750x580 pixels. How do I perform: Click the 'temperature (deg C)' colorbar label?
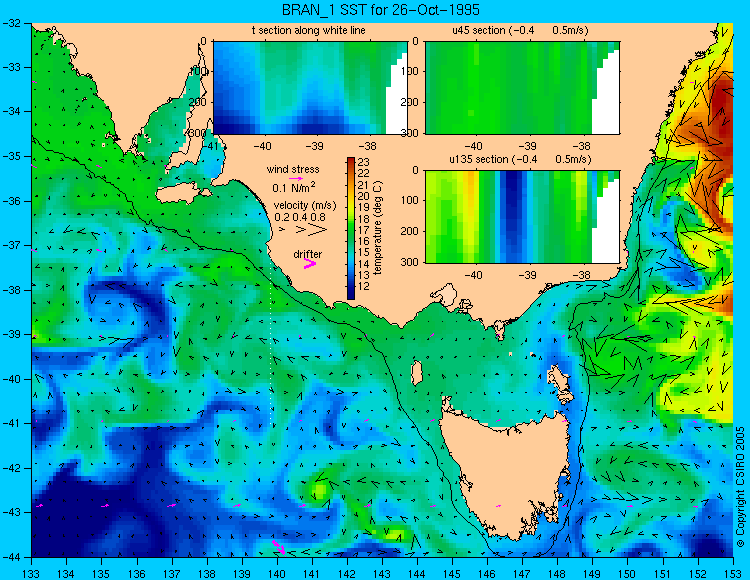[378, 228]
